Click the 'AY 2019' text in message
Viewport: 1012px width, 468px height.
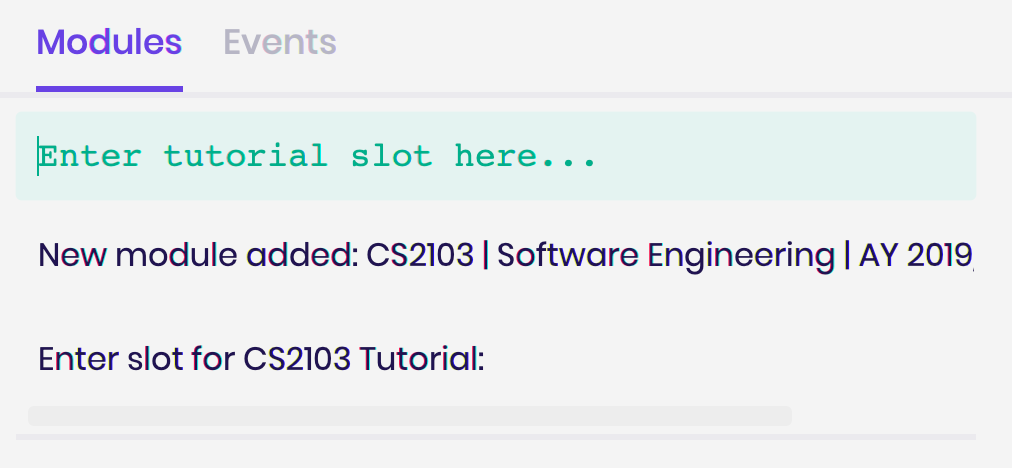(x=915, y=256)
